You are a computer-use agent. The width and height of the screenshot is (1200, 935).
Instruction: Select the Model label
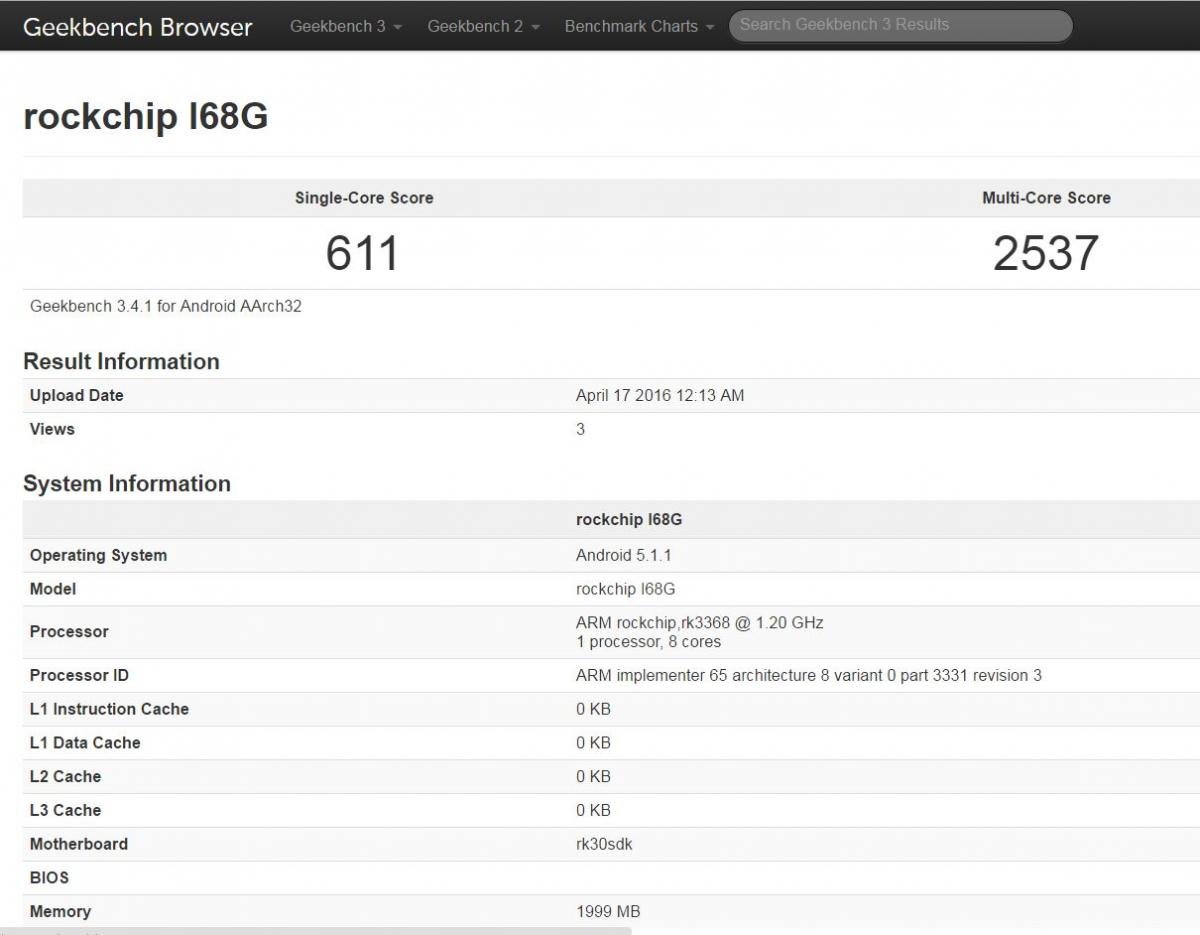(53, 589)
